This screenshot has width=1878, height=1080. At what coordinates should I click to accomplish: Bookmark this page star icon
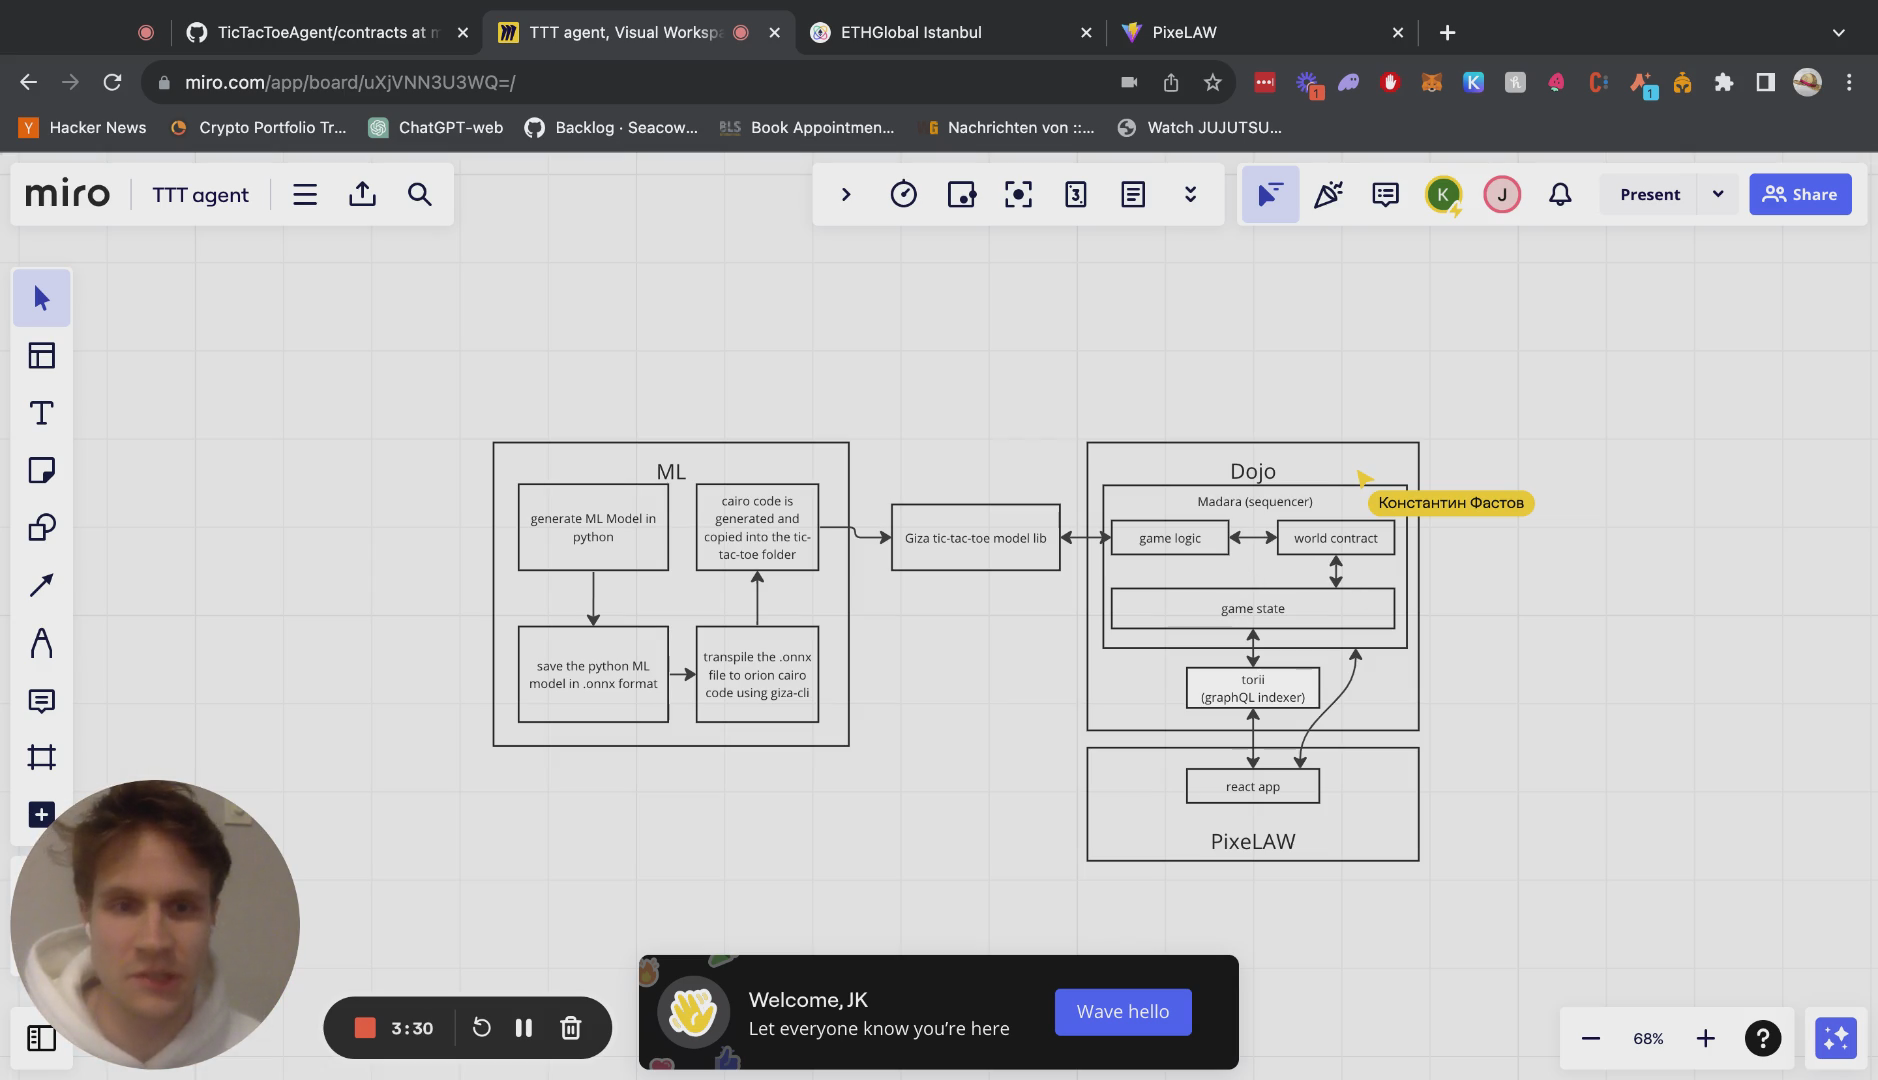tap(1212, 82)
